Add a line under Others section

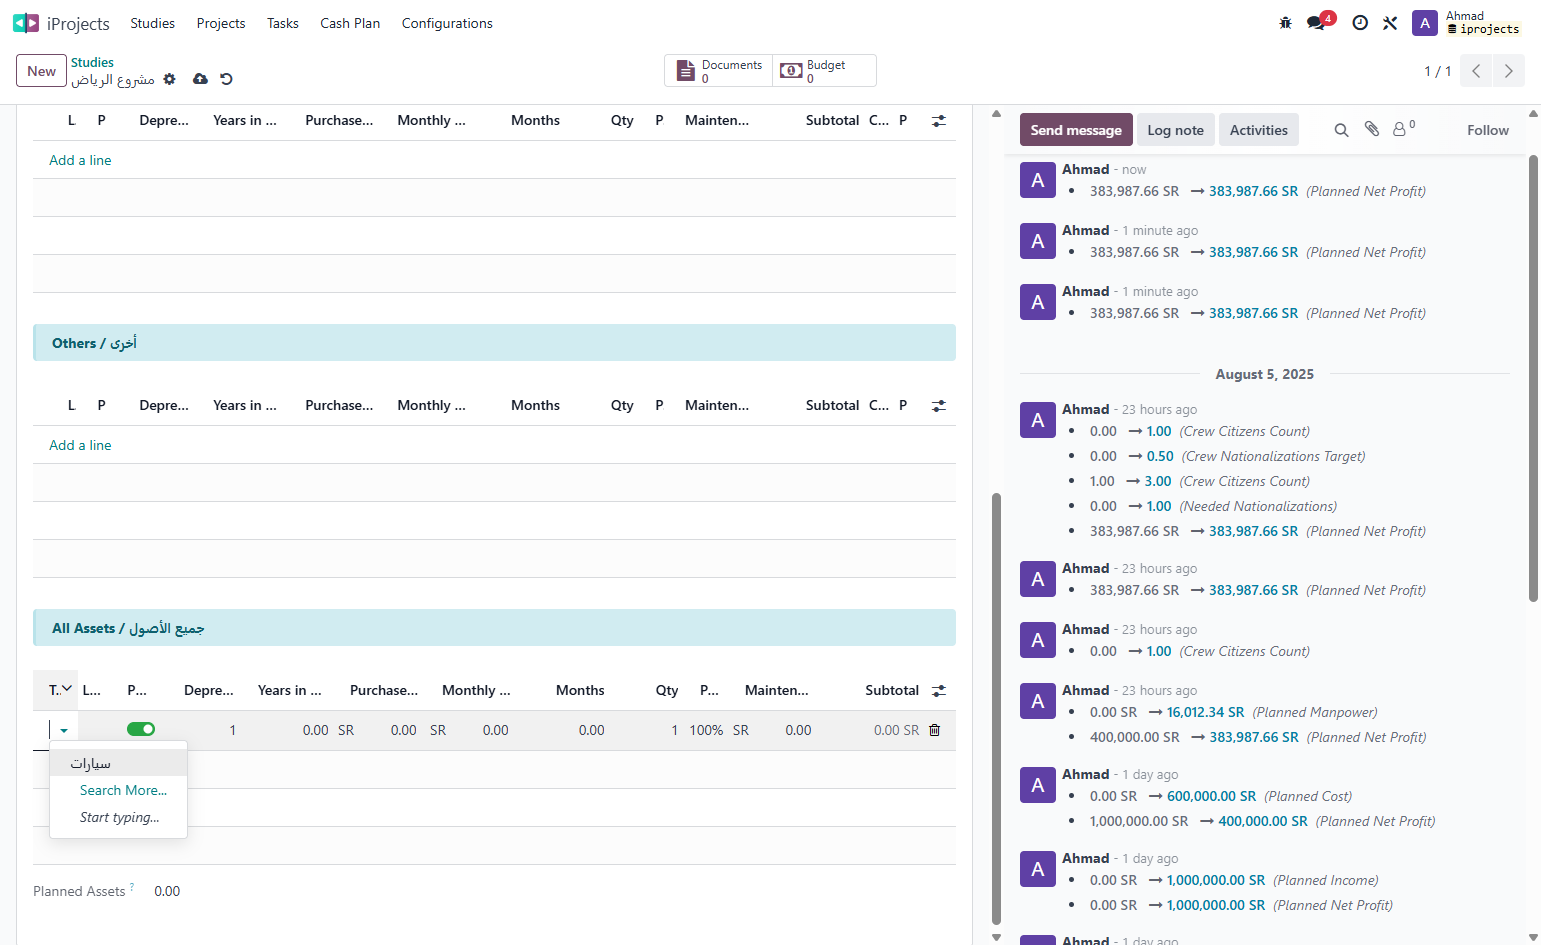80,445
